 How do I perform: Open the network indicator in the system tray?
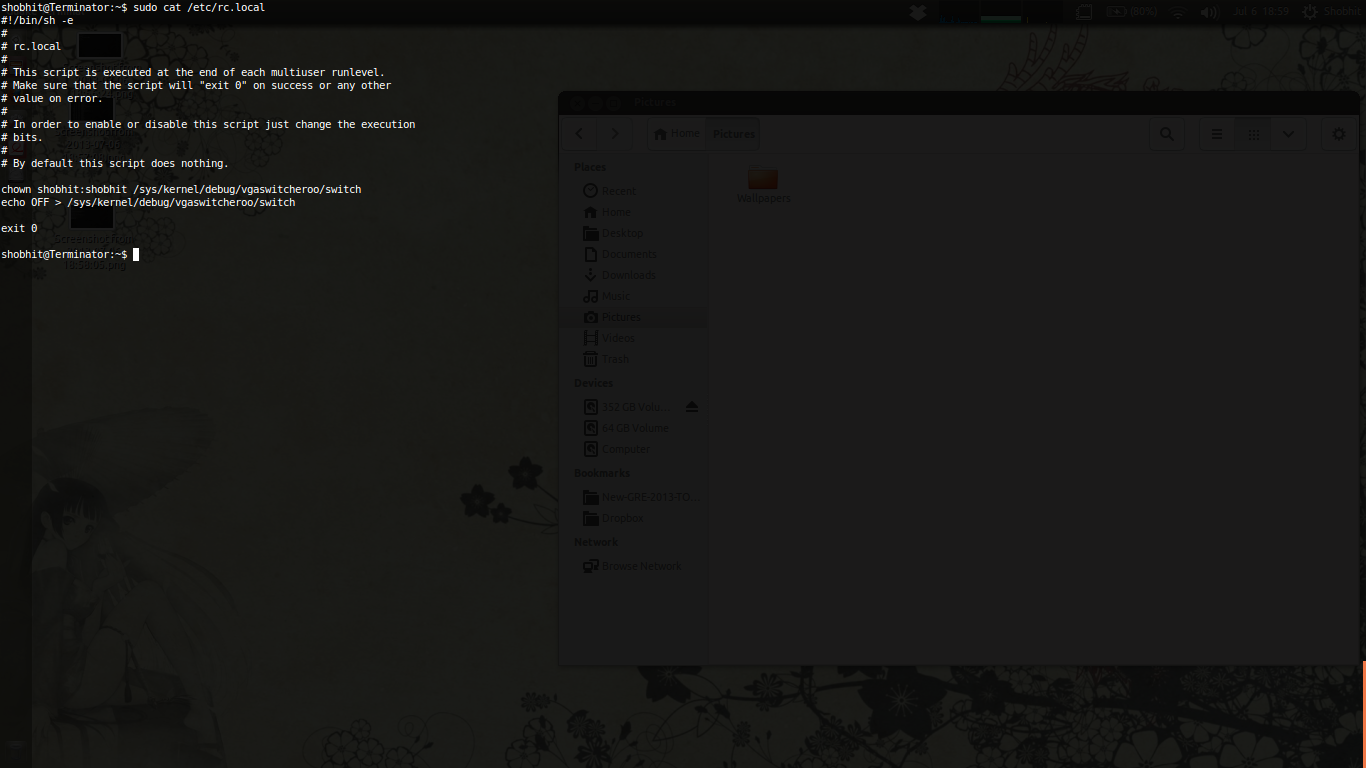pyautogui.click(x=1176, y=11)
